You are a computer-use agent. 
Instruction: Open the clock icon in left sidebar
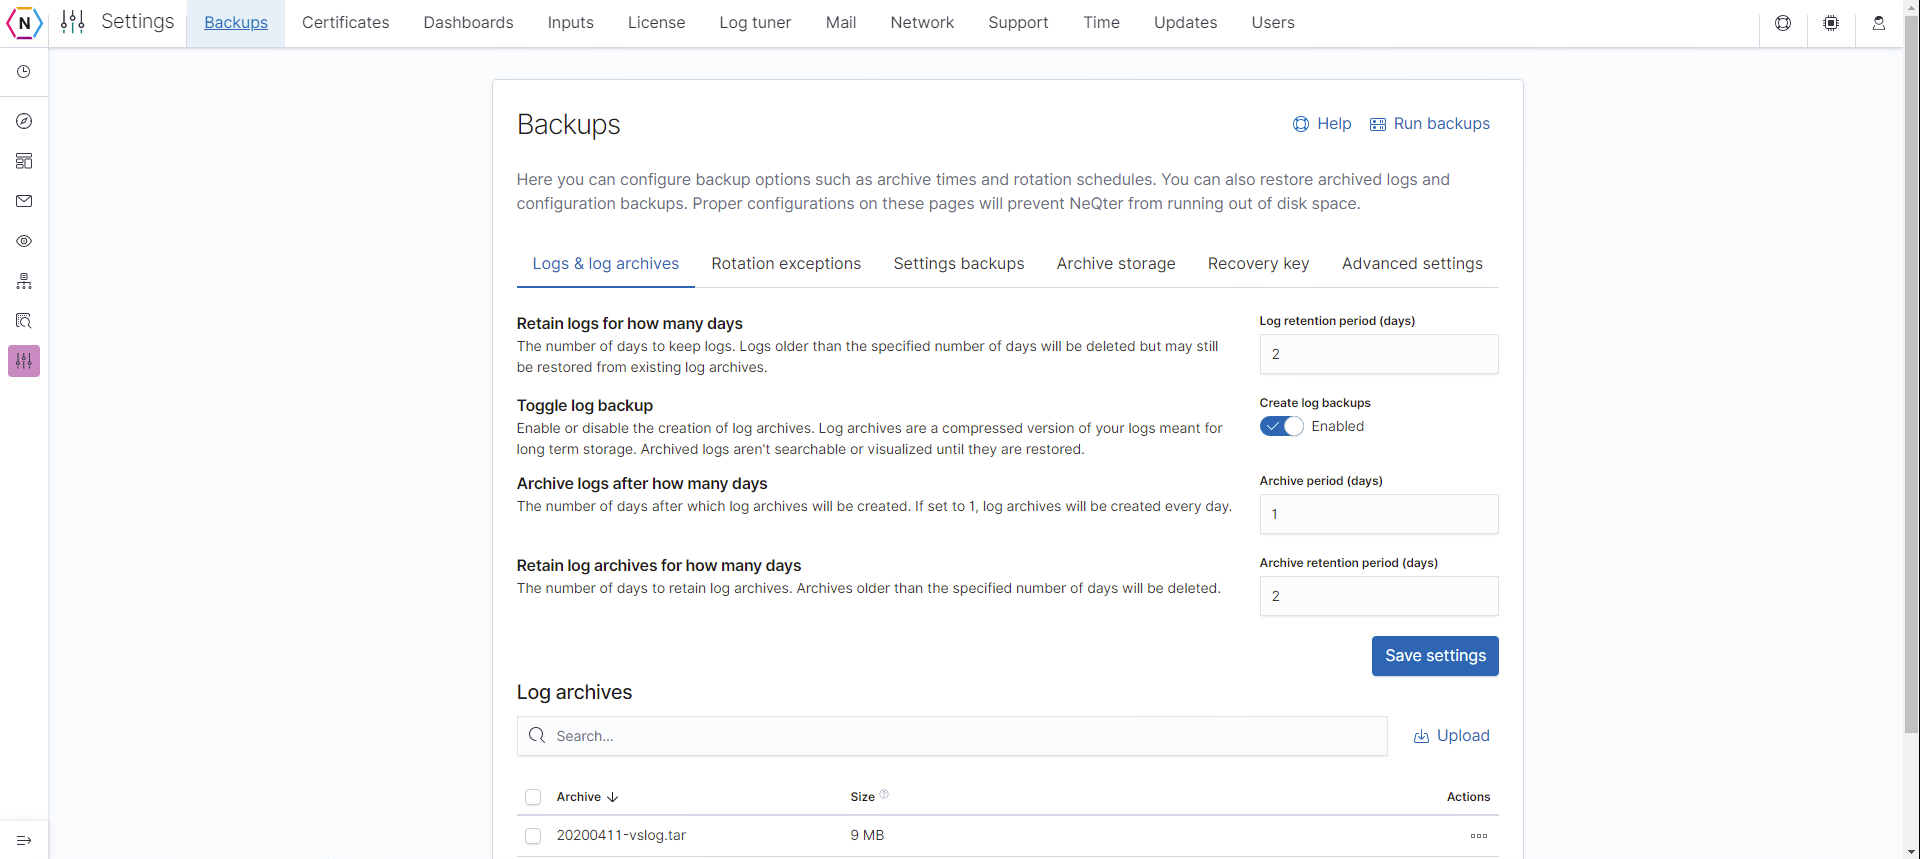24,72
